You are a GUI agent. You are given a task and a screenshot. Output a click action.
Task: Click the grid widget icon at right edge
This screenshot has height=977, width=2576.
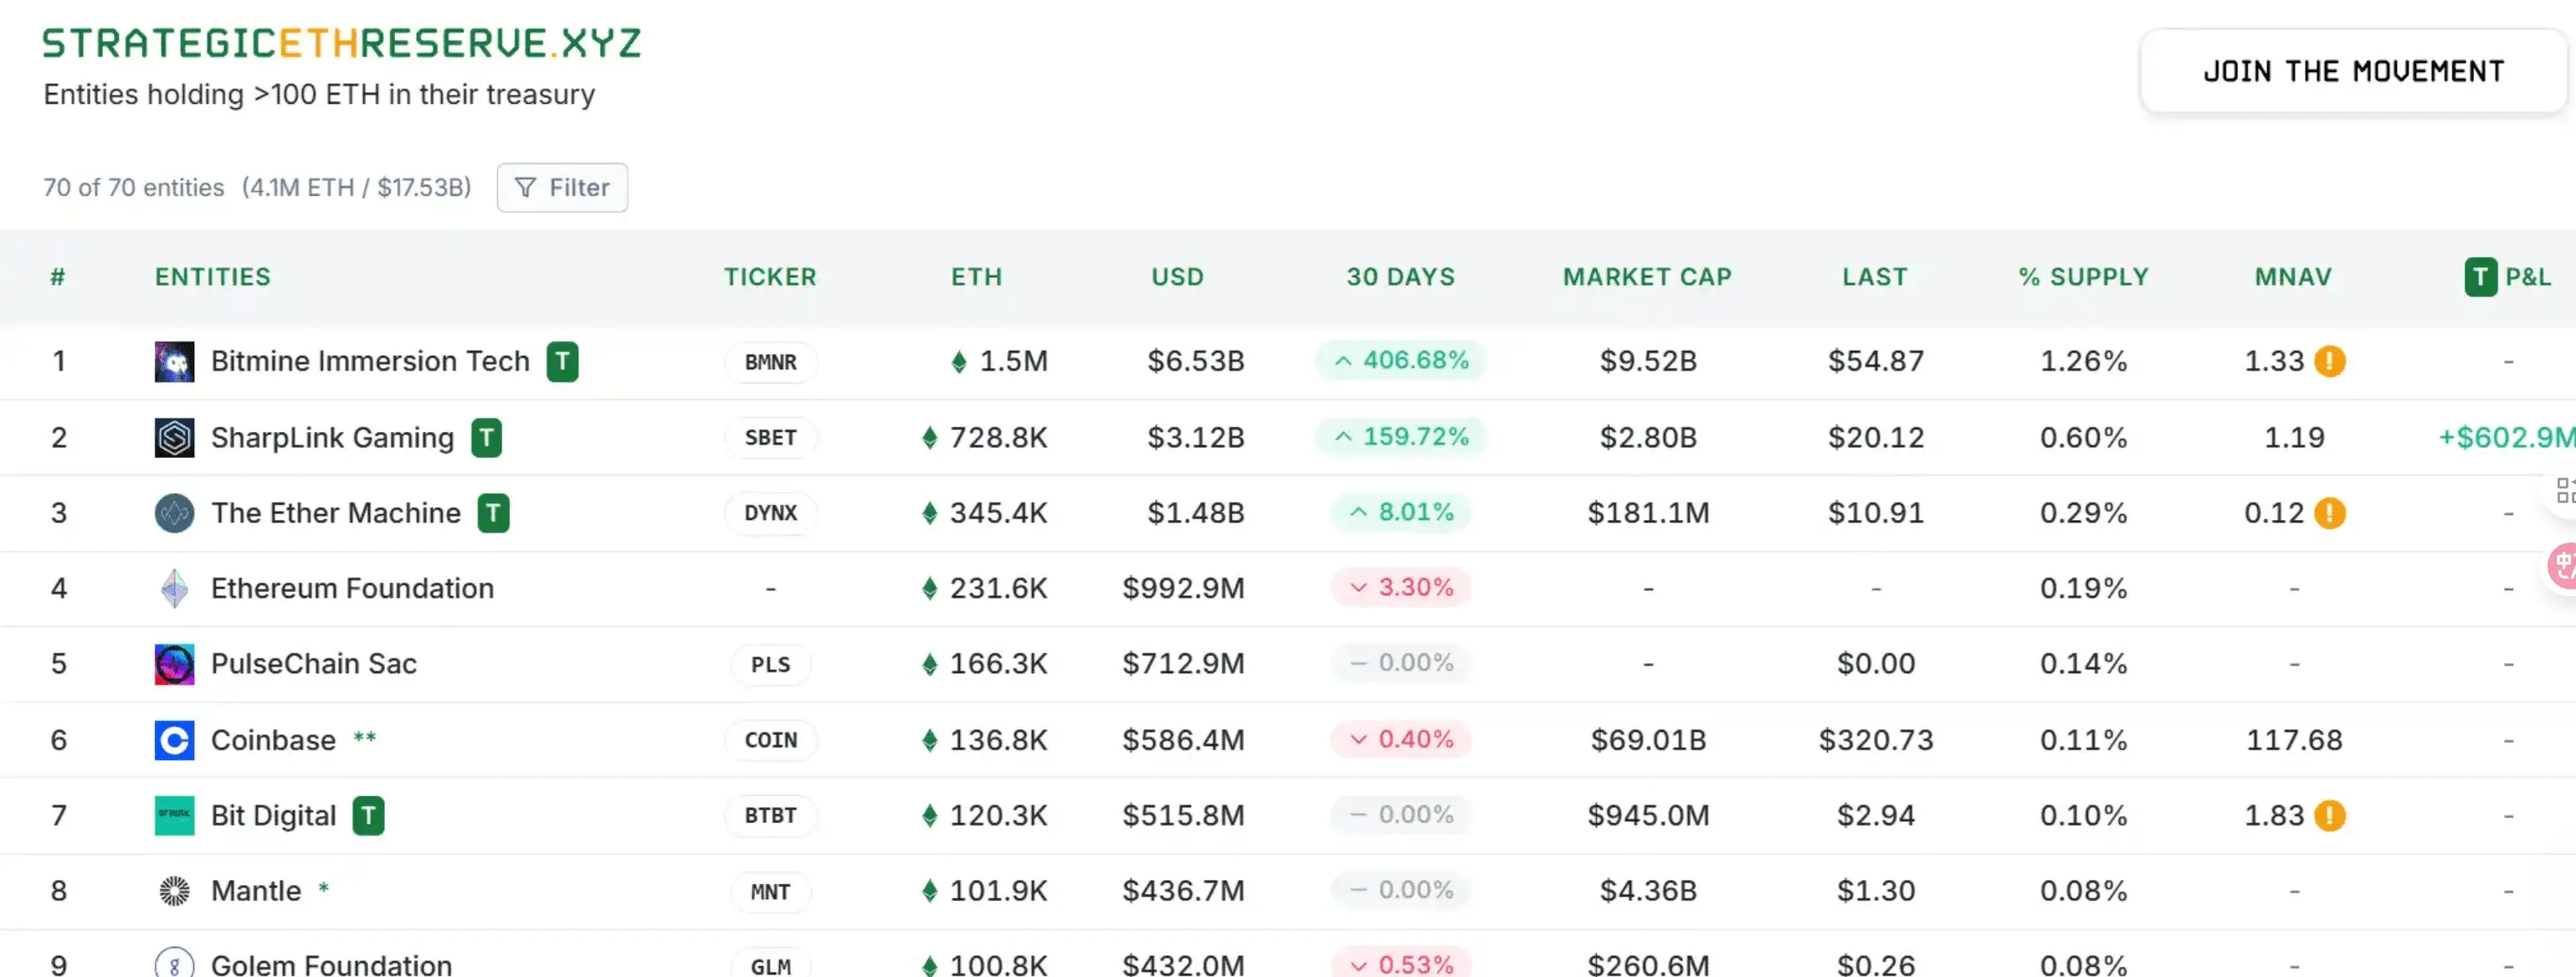[x=2565, y=490]
